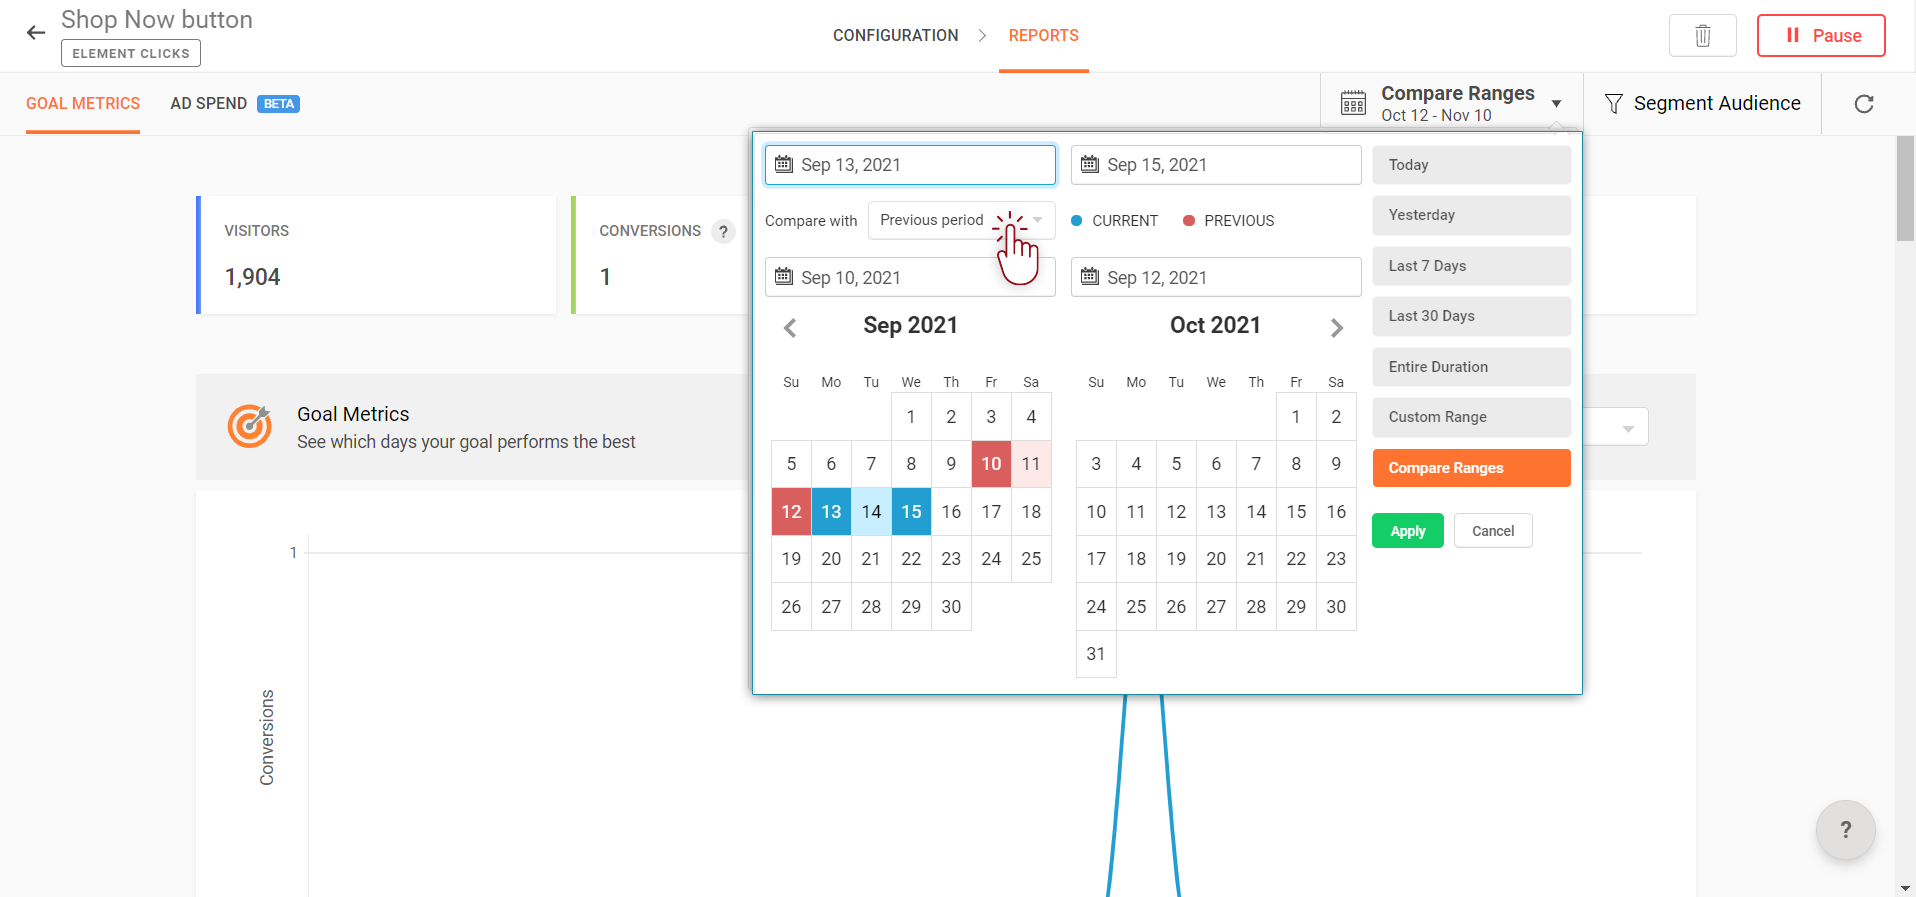1916x897 pixels.
Task: Switch to the Configuration tab
Action: 895,36
